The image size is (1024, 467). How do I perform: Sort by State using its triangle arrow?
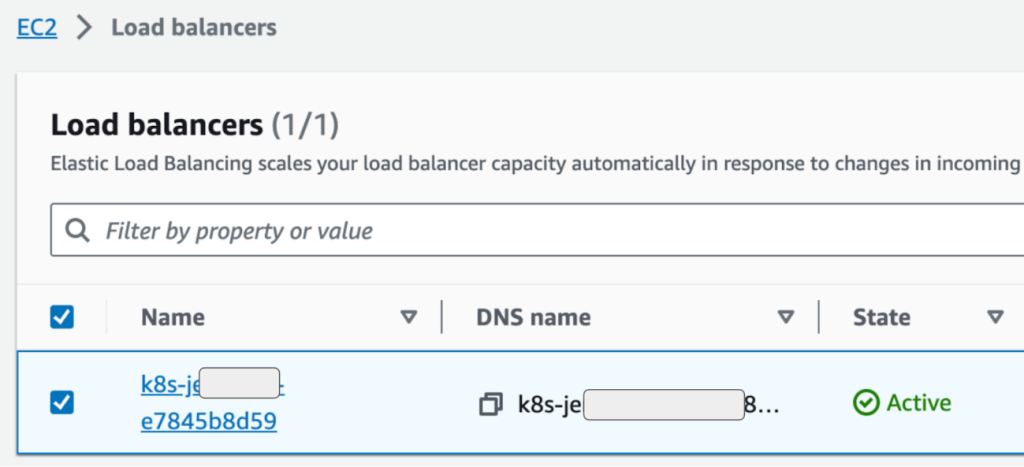point(995,317)
